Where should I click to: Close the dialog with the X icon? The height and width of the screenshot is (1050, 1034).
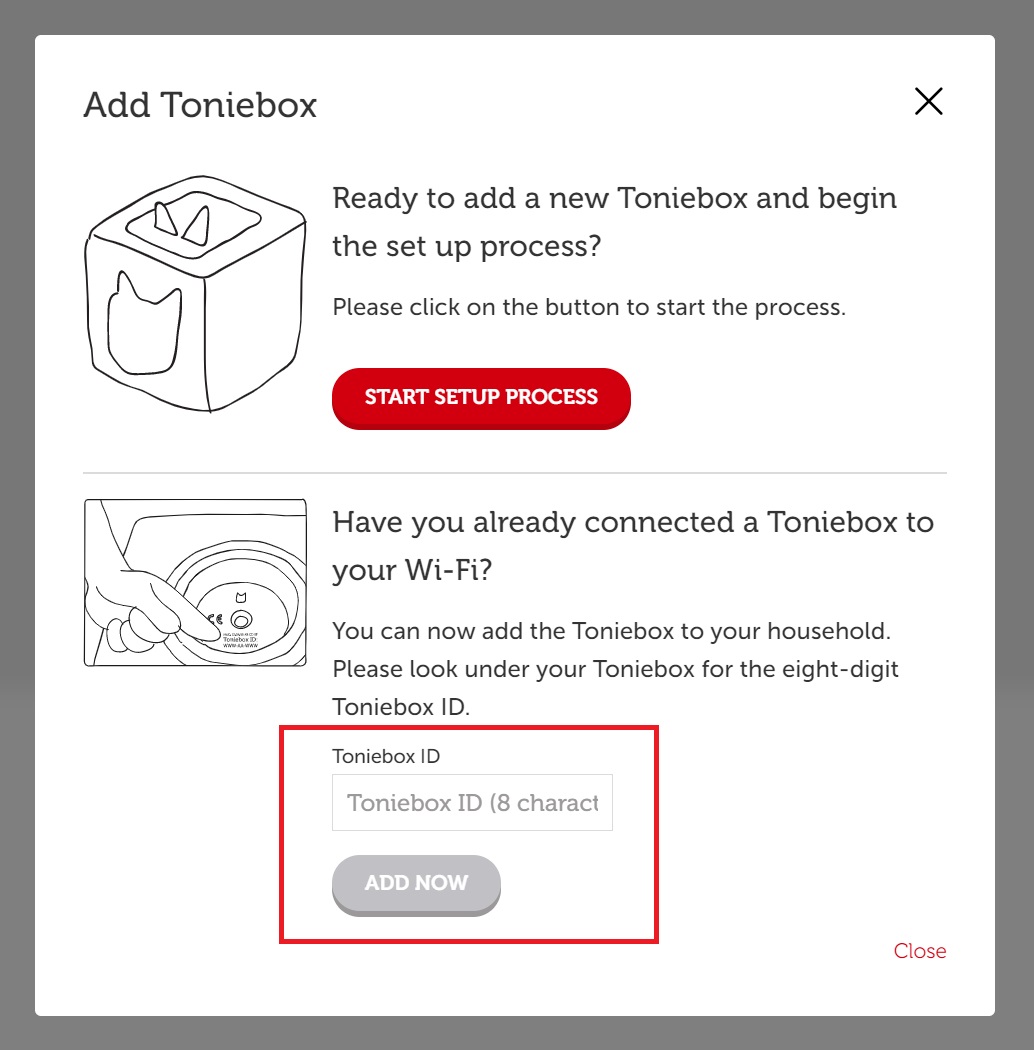pos(928,101)
